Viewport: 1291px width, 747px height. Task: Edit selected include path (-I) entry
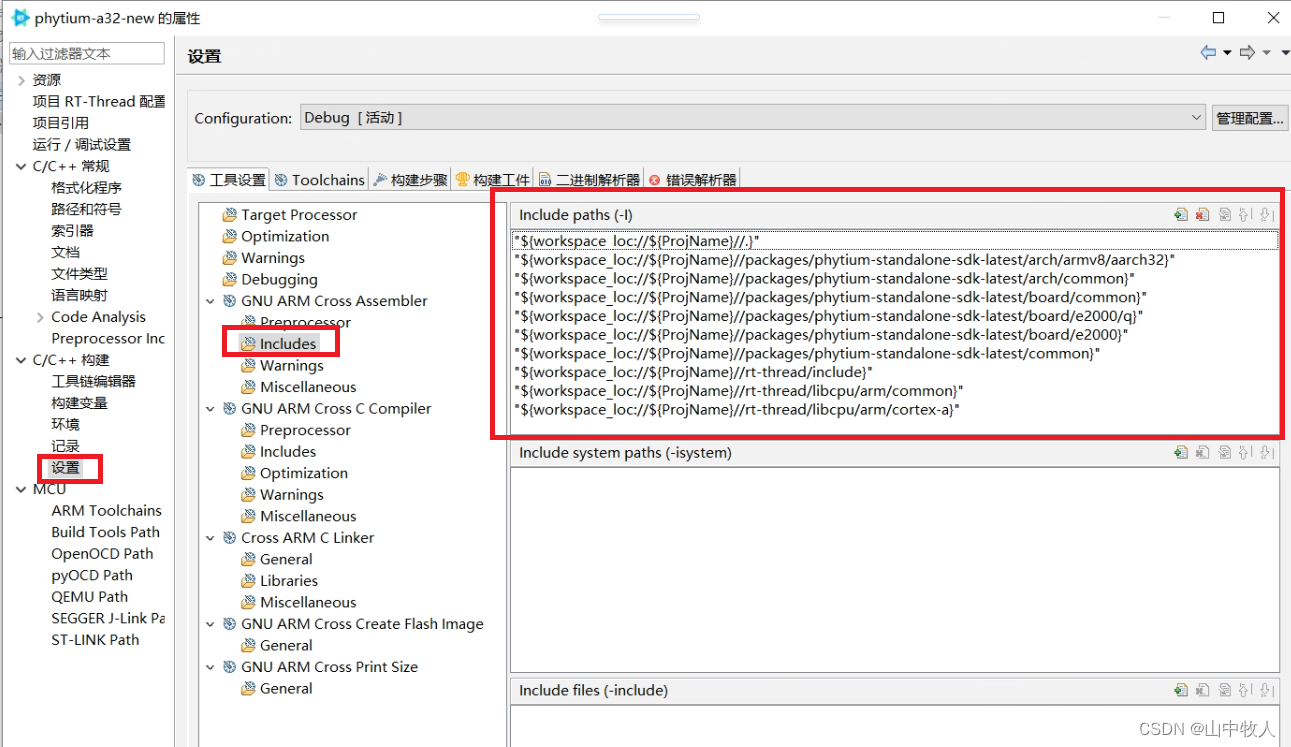[x=1224, y=215]
